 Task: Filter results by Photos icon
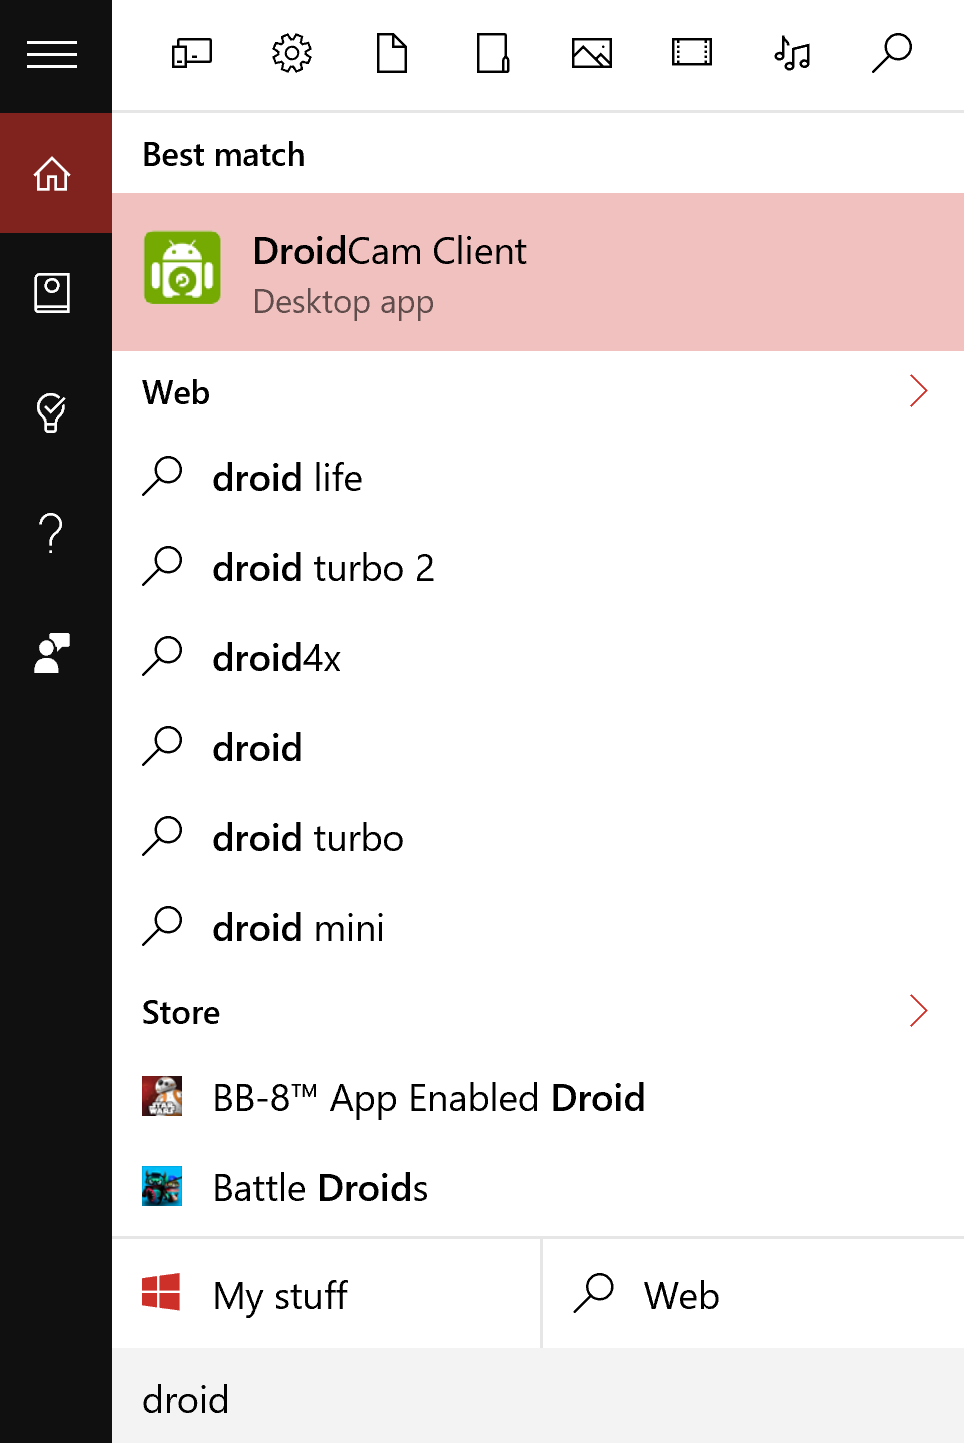click(x=592, y=53)
